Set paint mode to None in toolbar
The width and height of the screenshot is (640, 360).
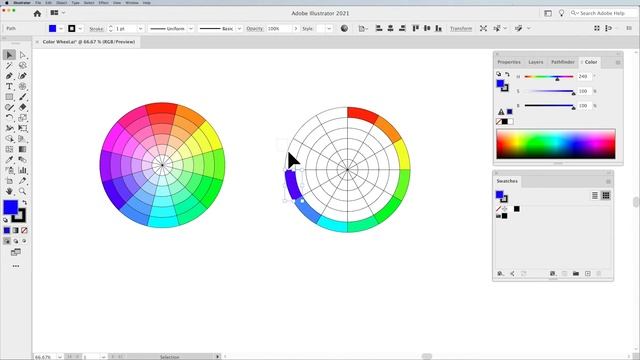click(x=24, y=231)
